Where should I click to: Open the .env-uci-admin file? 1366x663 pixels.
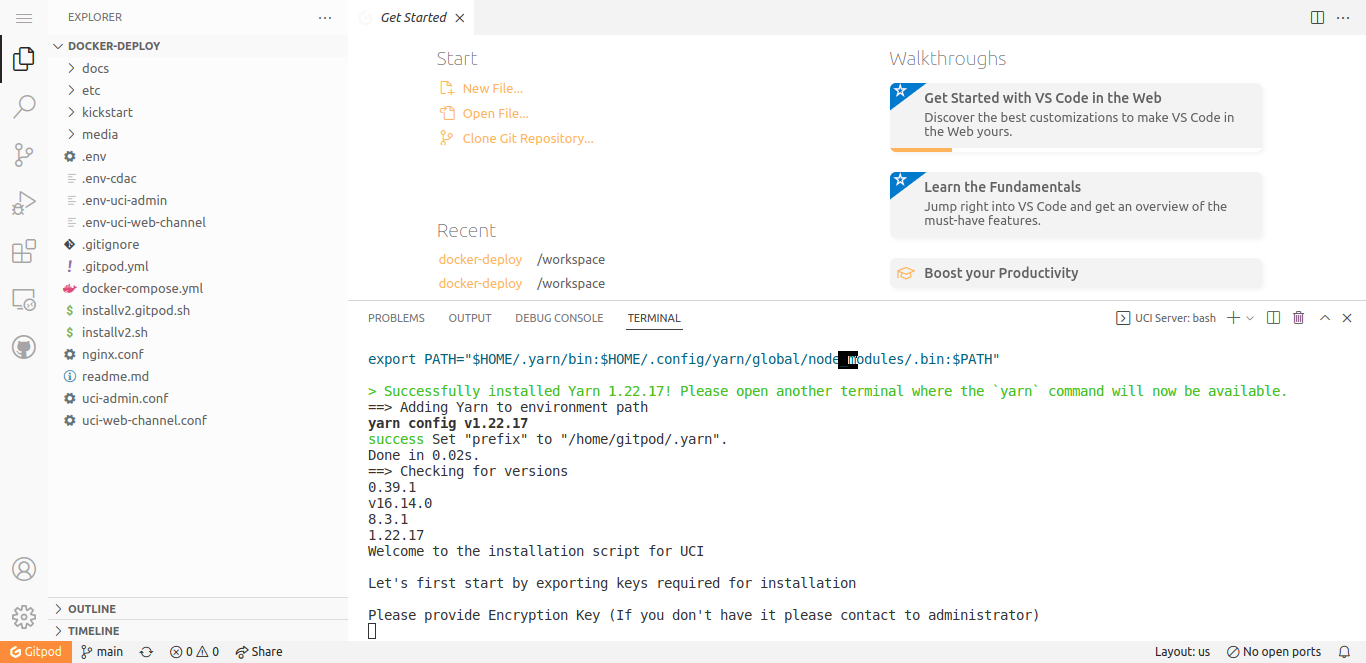click(198, 200)
